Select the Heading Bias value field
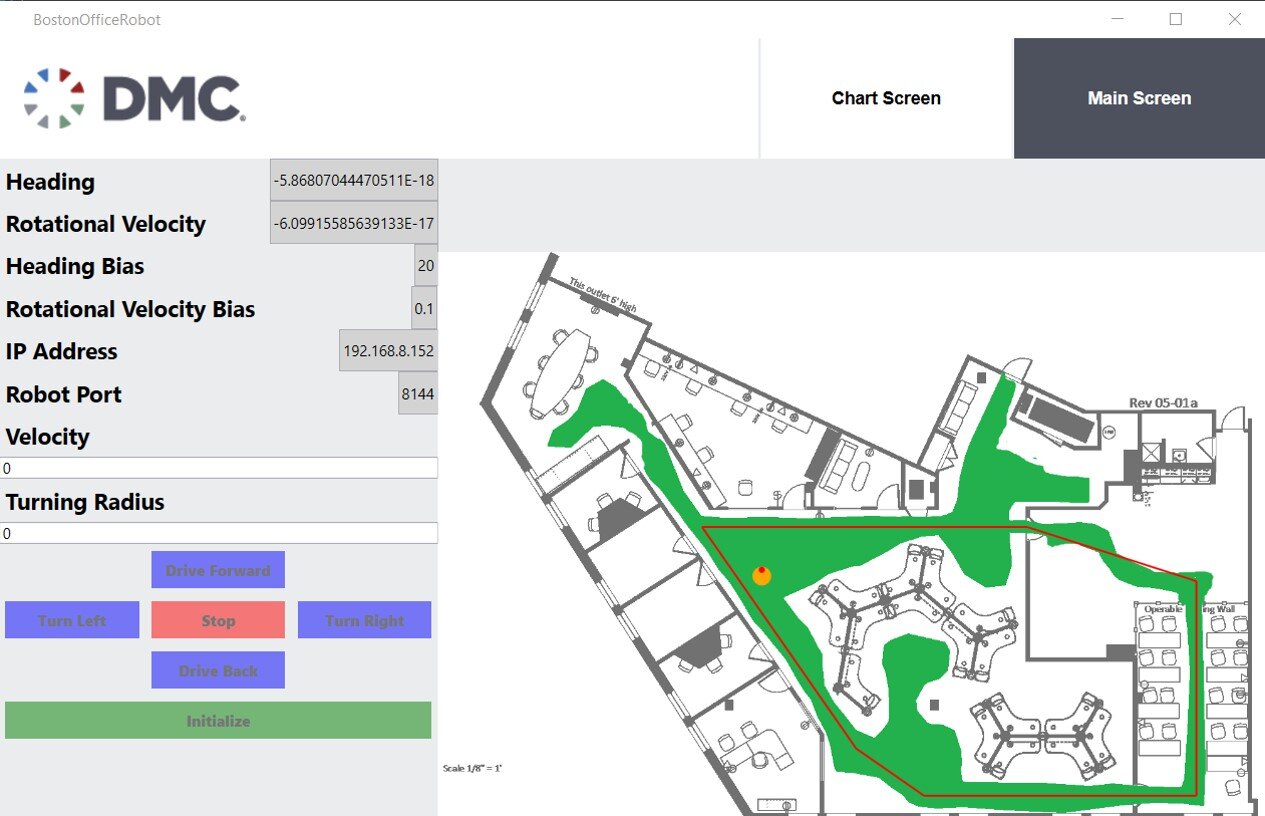 tap(426, 266)
